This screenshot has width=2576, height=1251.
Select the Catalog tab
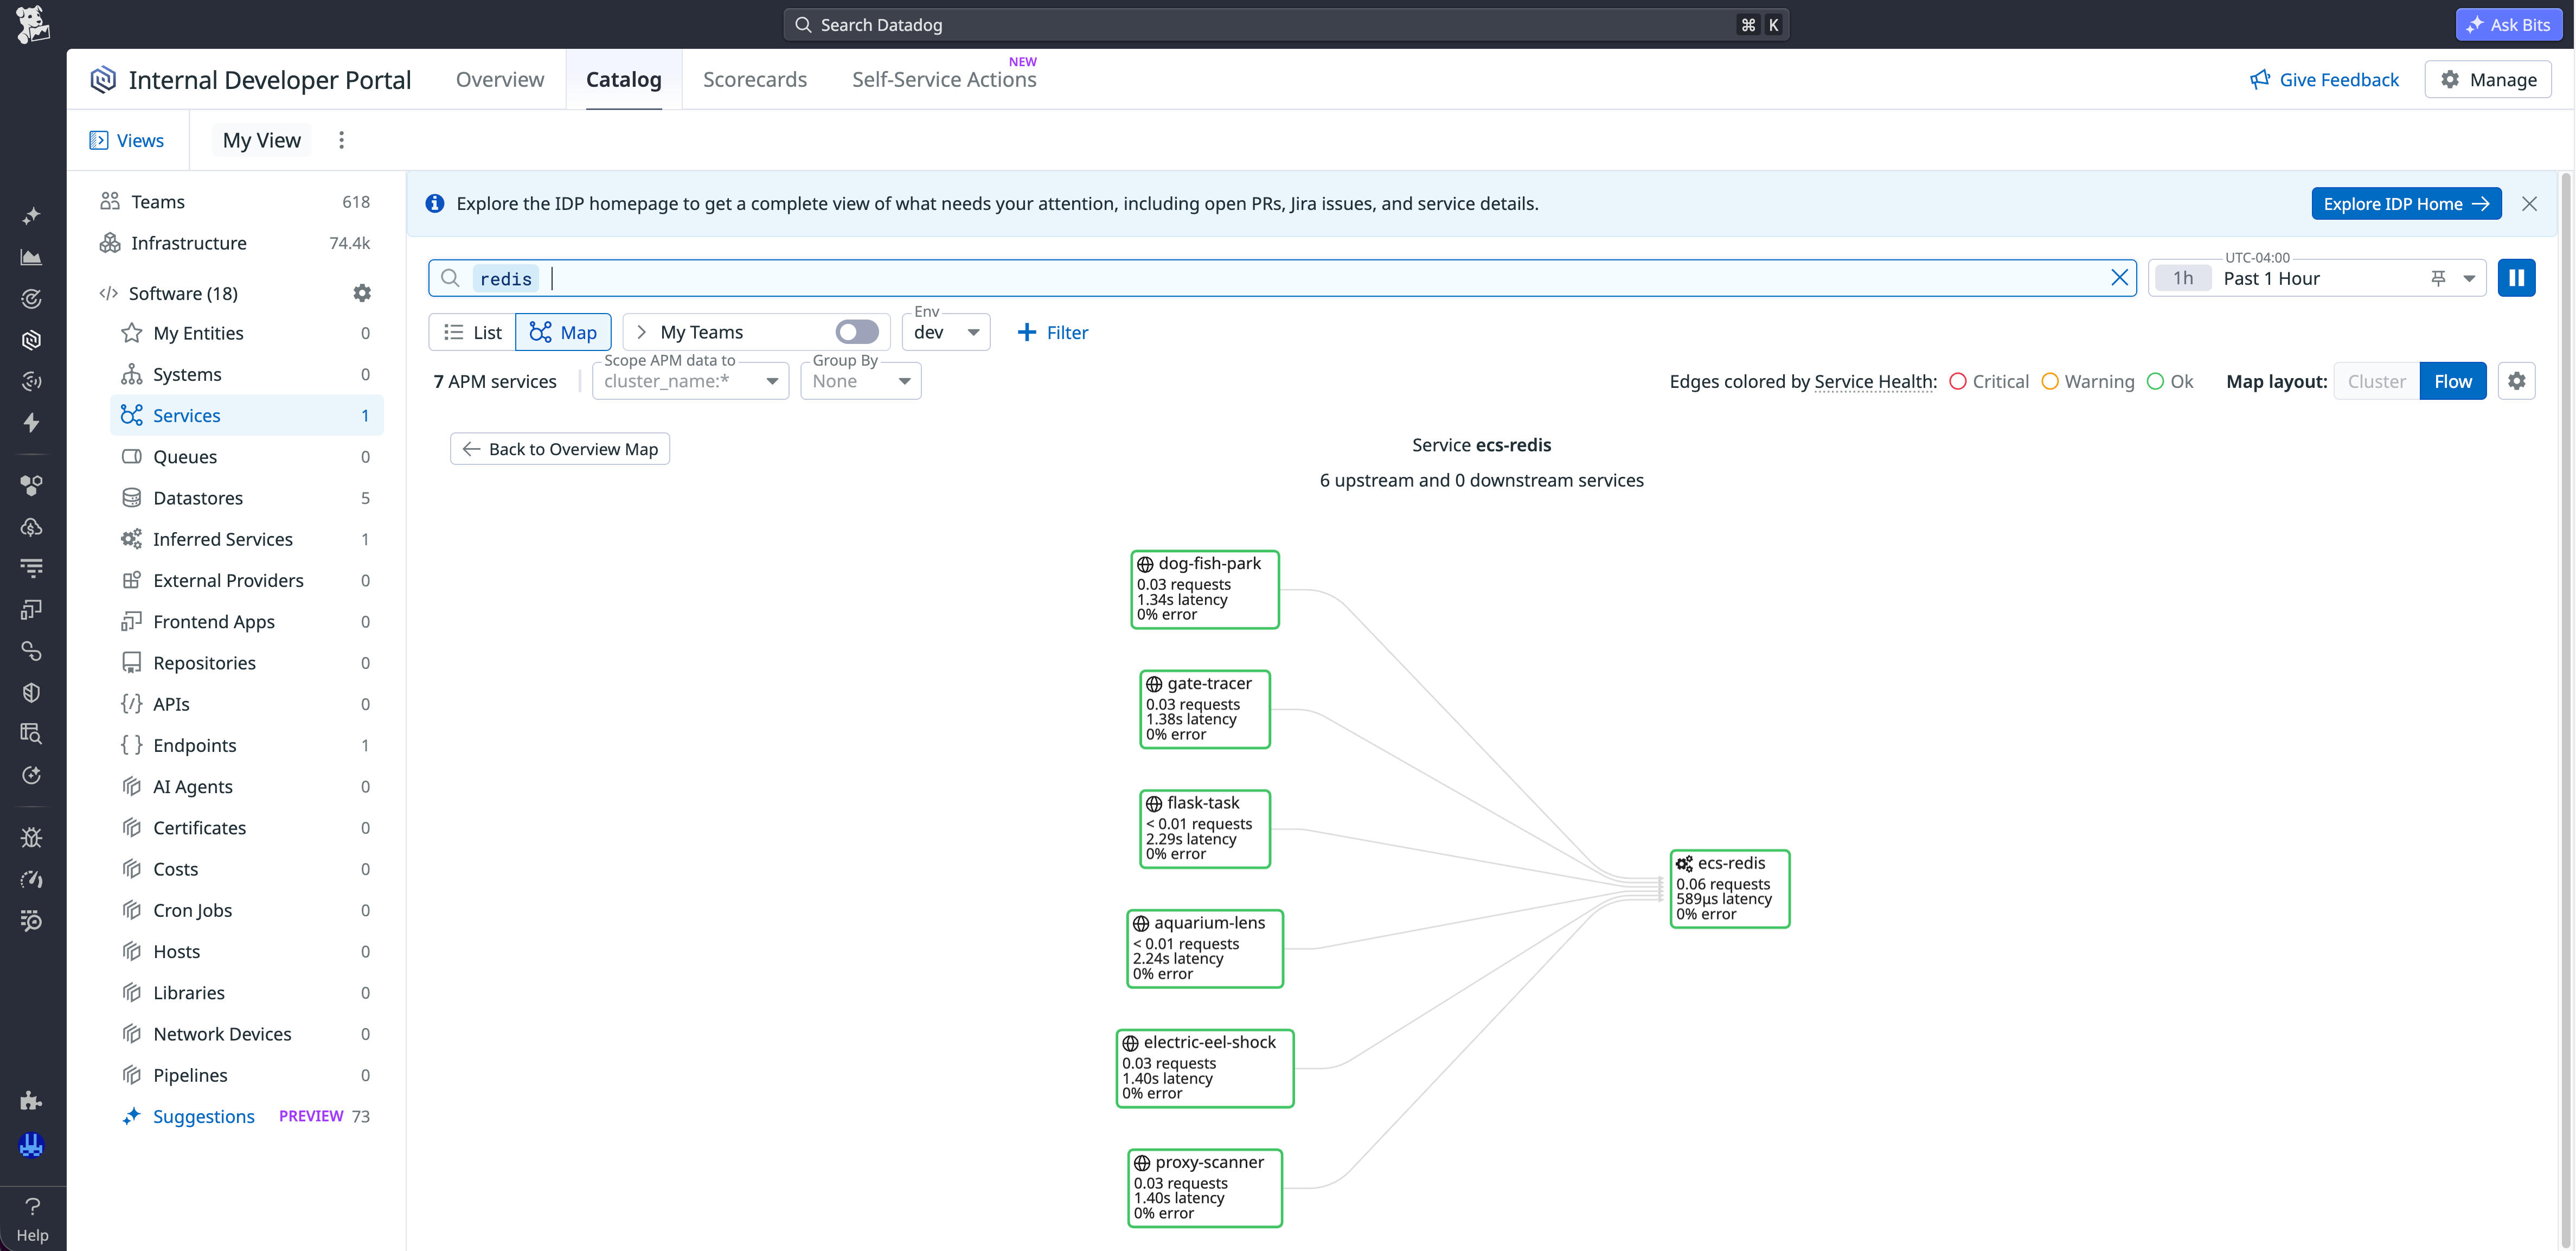(623, 79)
